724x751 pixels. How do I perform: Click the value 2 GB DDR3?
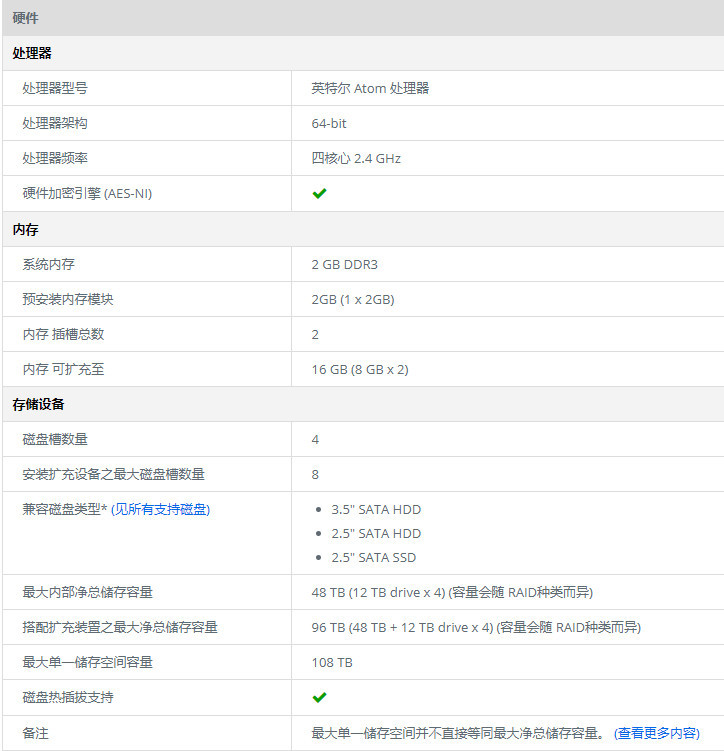[x=344, y=264]
